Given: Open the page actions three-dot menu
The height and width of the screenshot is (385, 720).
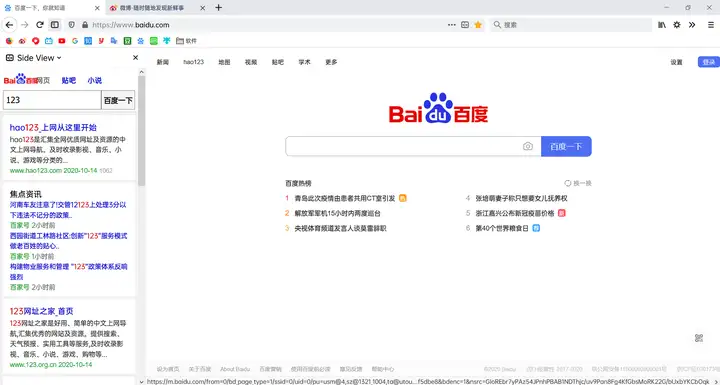Looking at the screenshot, I should point(452,25).
